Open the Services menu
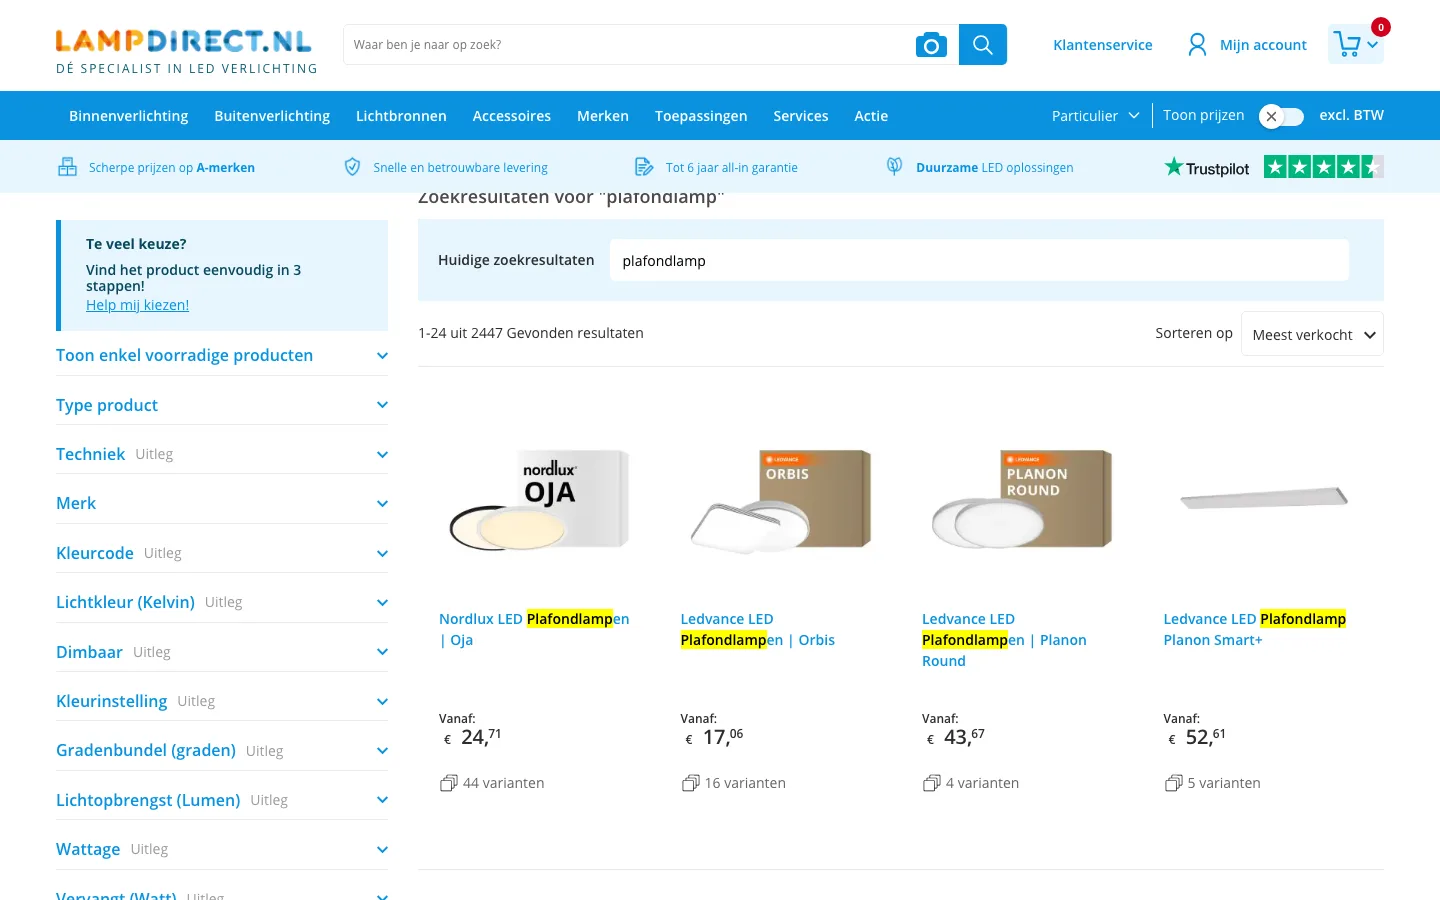 (801, 116)
